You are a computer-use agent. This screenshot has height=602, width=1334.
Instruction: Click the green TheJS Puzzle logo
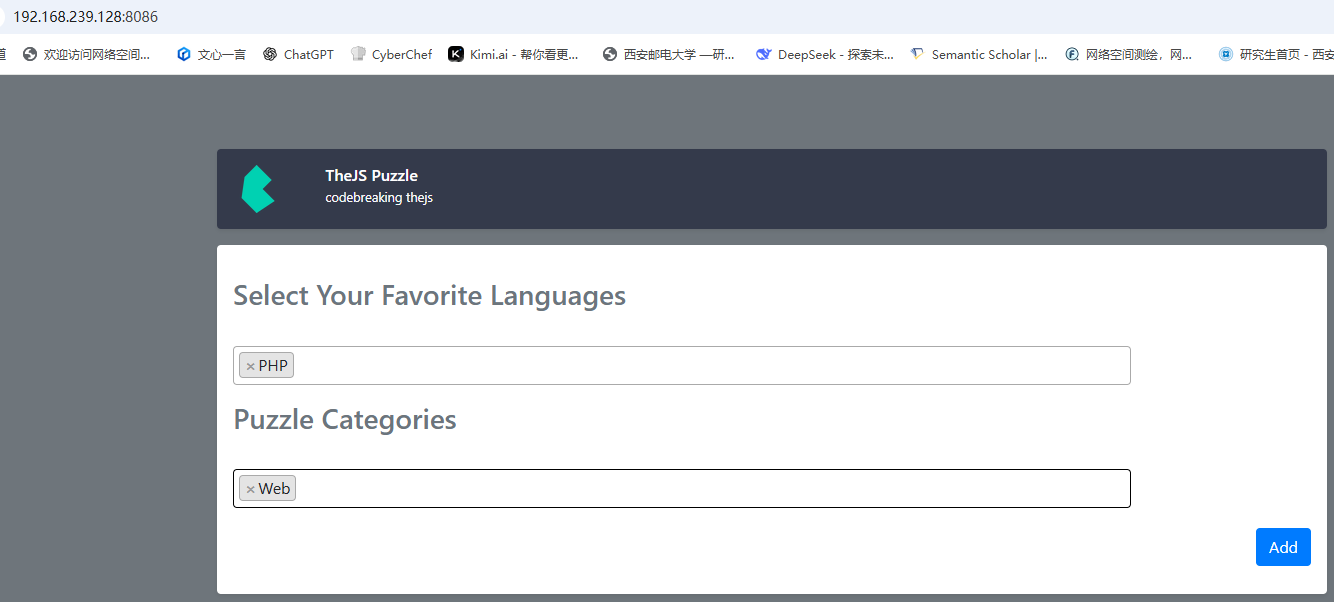pyautogui.click(x=257, y=189)
